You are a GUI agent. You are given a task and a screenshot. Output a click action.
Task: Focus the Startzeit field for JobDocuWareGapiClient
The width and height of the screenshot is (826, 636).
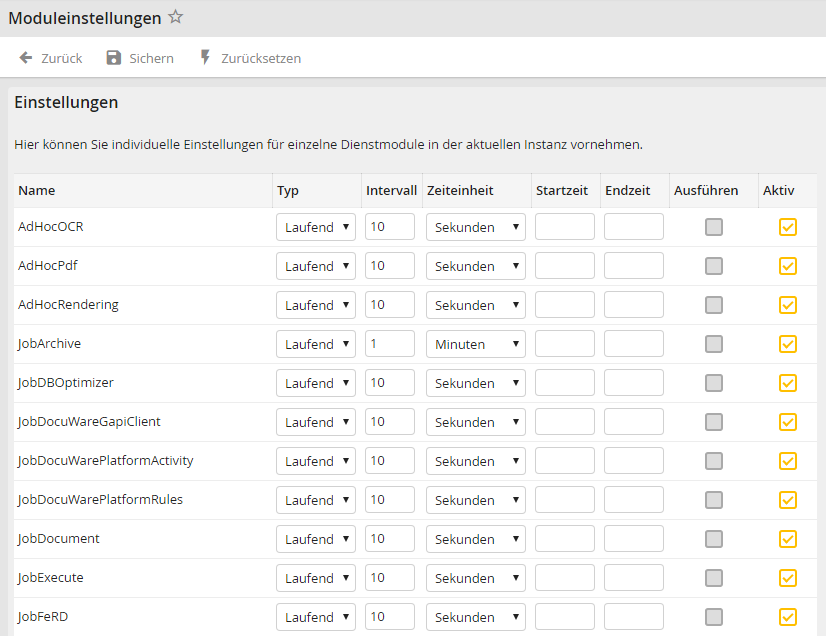click(x=565, y=422)
